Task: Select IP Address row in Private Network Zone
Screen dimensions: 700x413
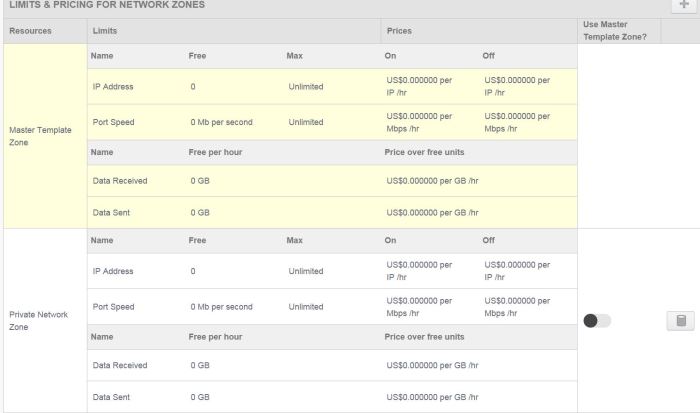Action: click(113, 271)
